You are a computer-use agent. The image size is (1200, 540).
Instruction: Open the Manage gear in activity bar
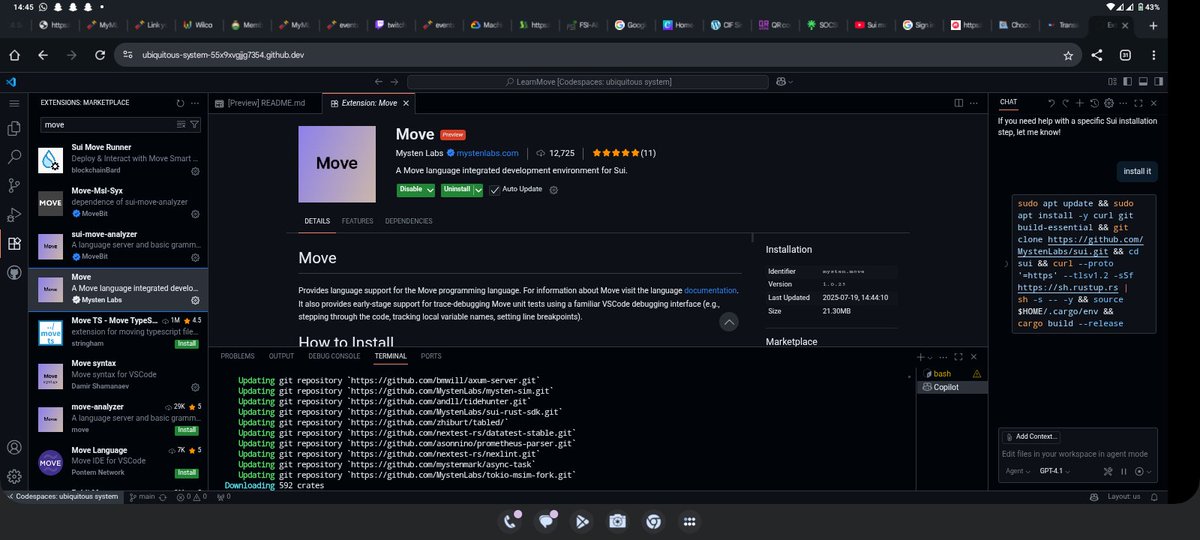[14, 476]
